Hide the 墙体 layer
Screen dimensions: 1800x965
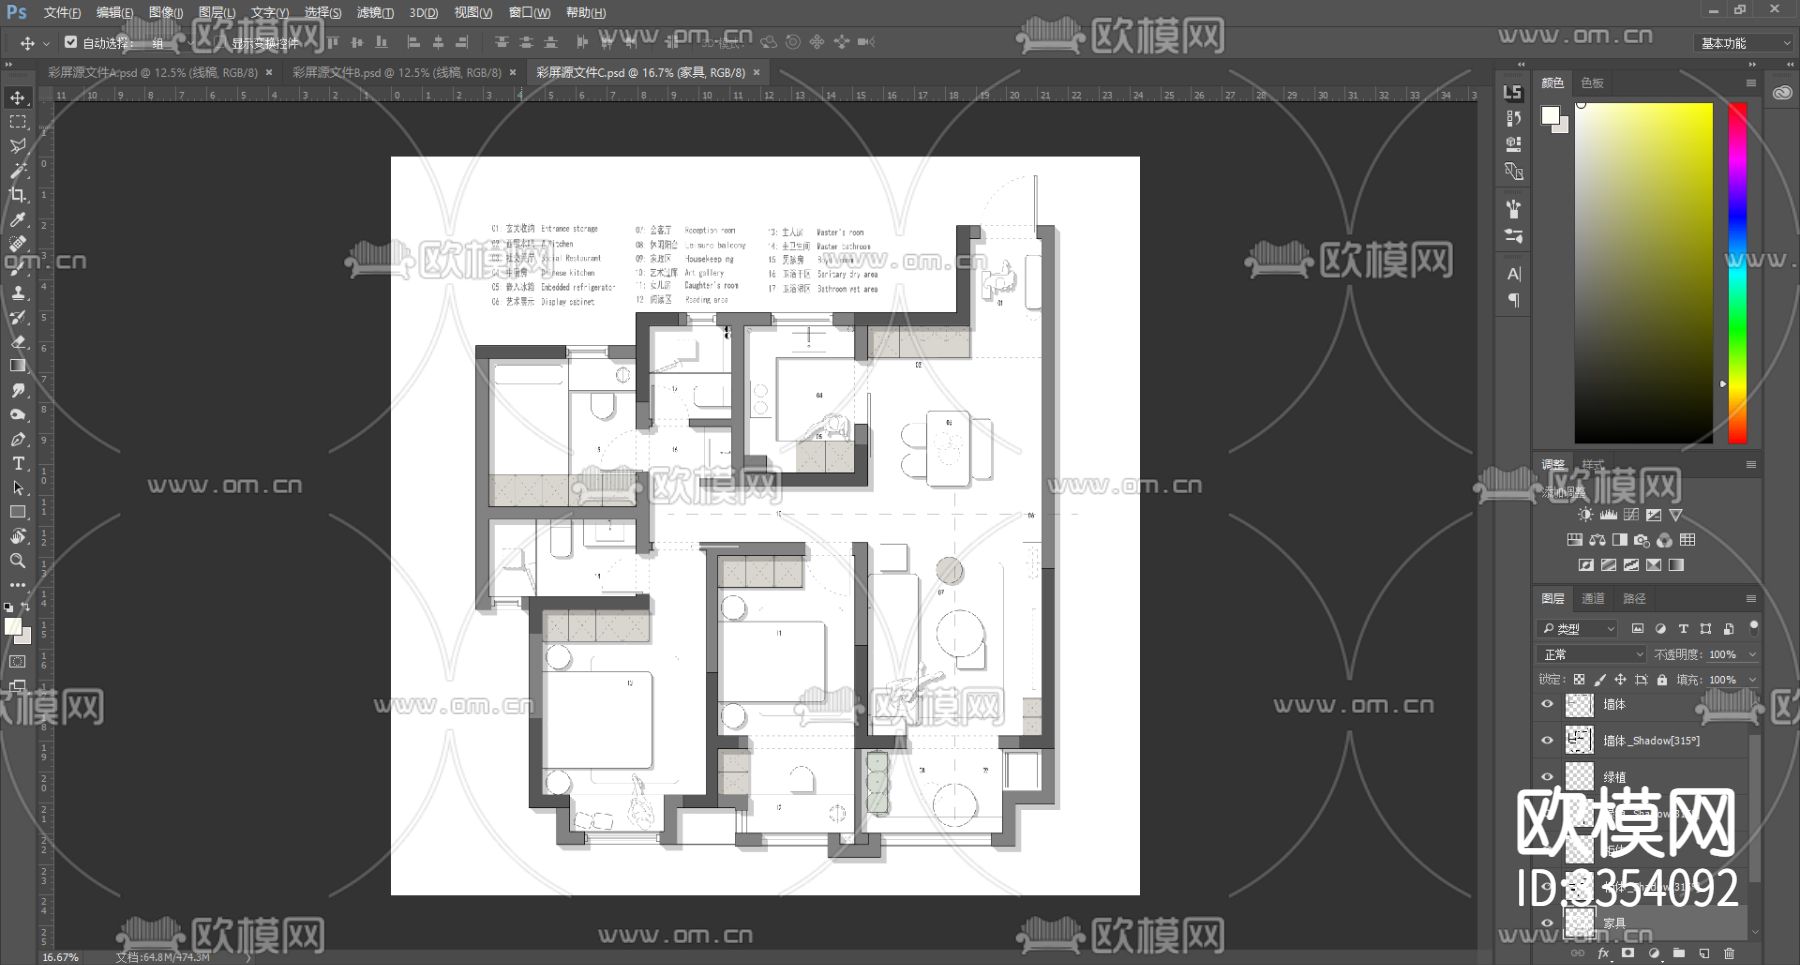1547,705
